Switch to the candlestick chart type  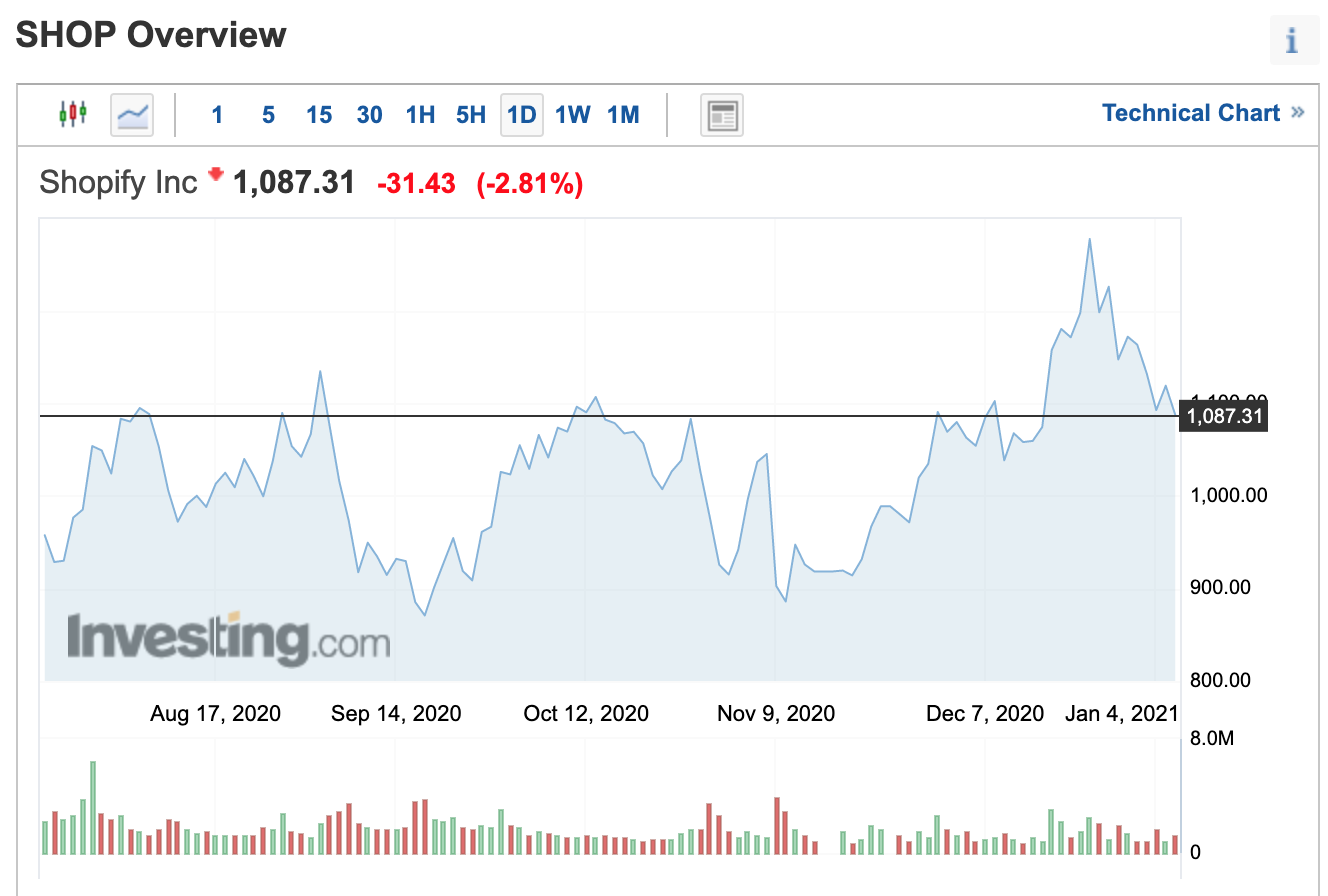73,114
